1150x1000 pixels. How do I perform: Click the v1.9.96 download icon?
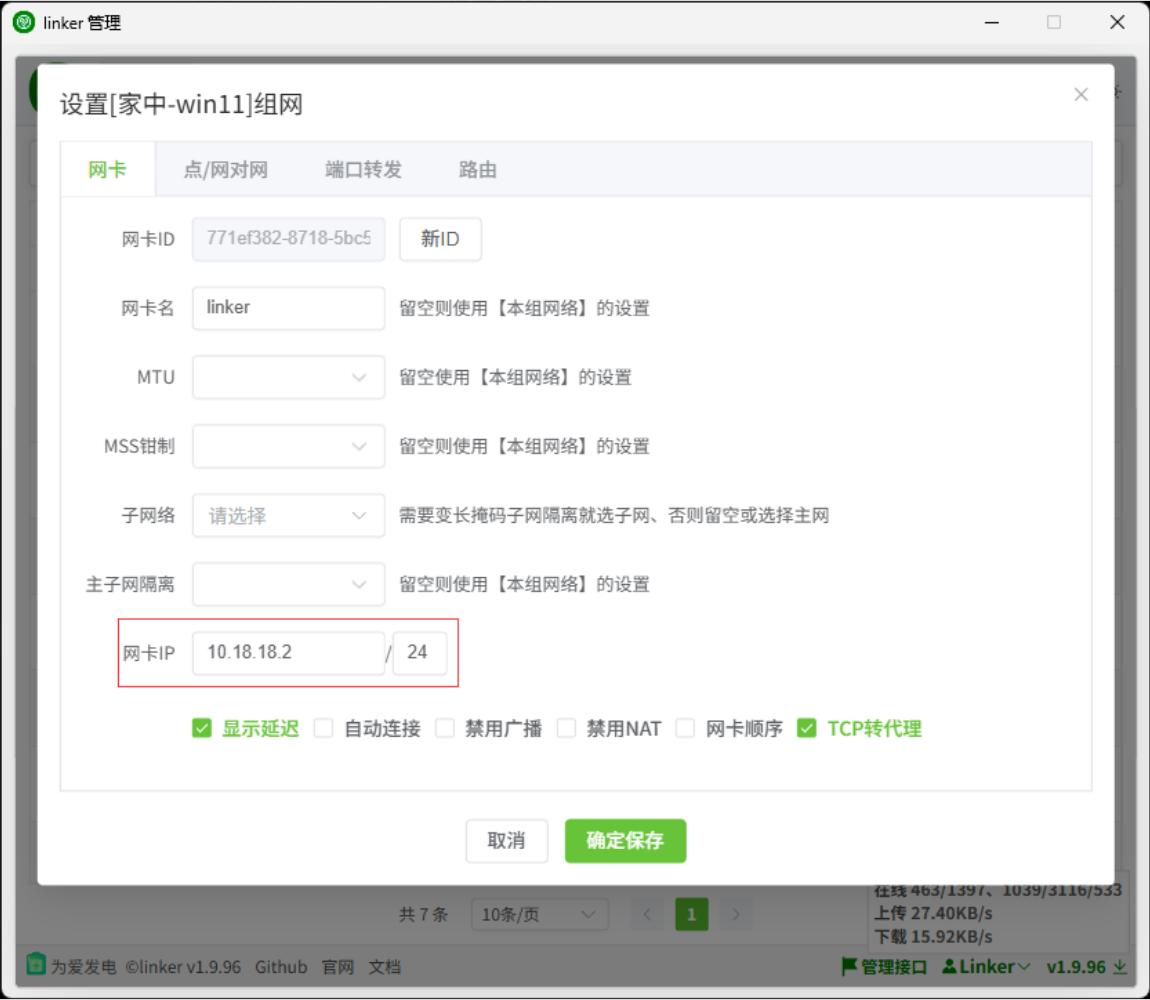click(1120, 967)
